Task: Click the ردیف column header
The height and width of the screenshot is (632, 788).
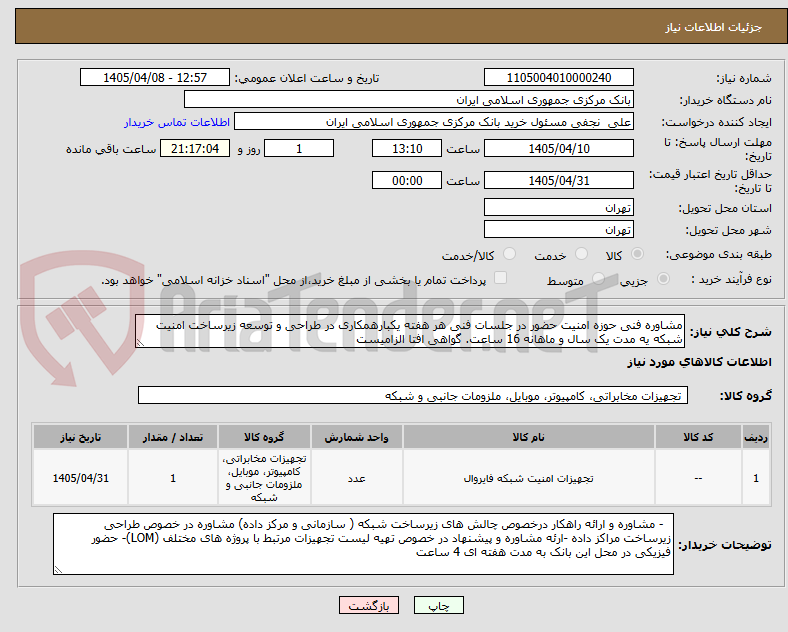Action: tap(756, 437)
